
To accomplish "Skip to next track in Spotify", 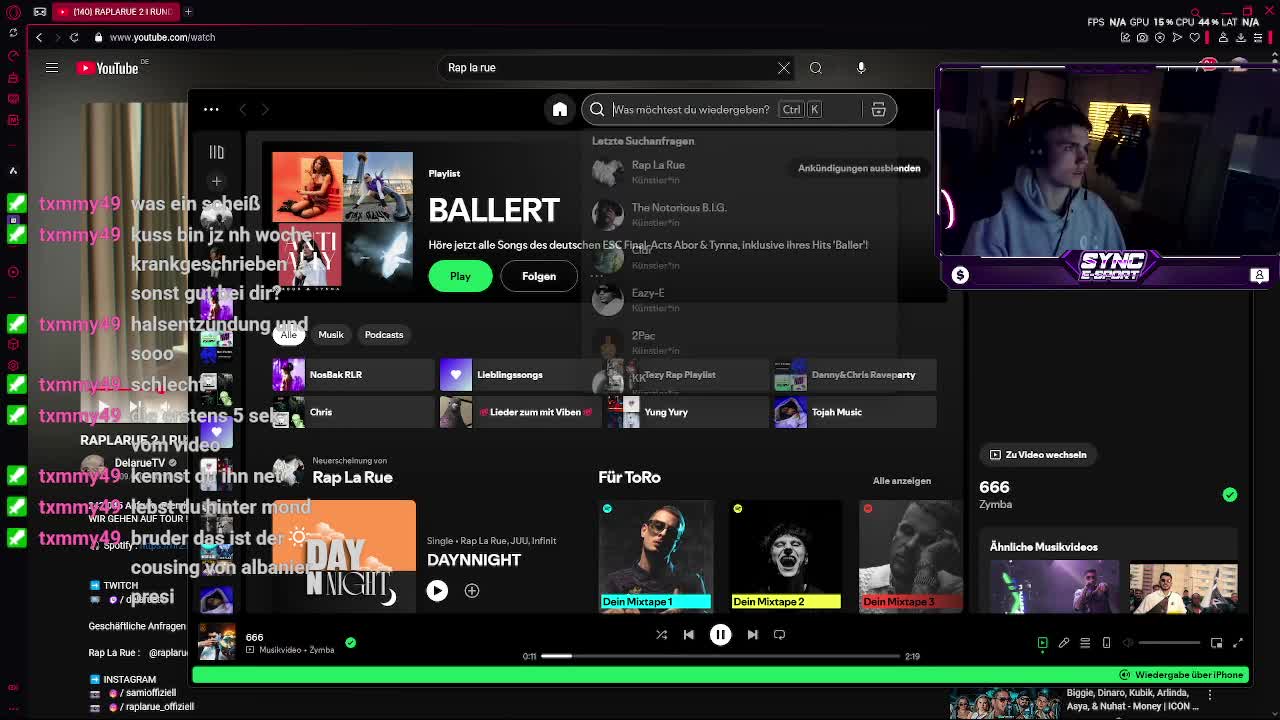I will click(752, 634).
